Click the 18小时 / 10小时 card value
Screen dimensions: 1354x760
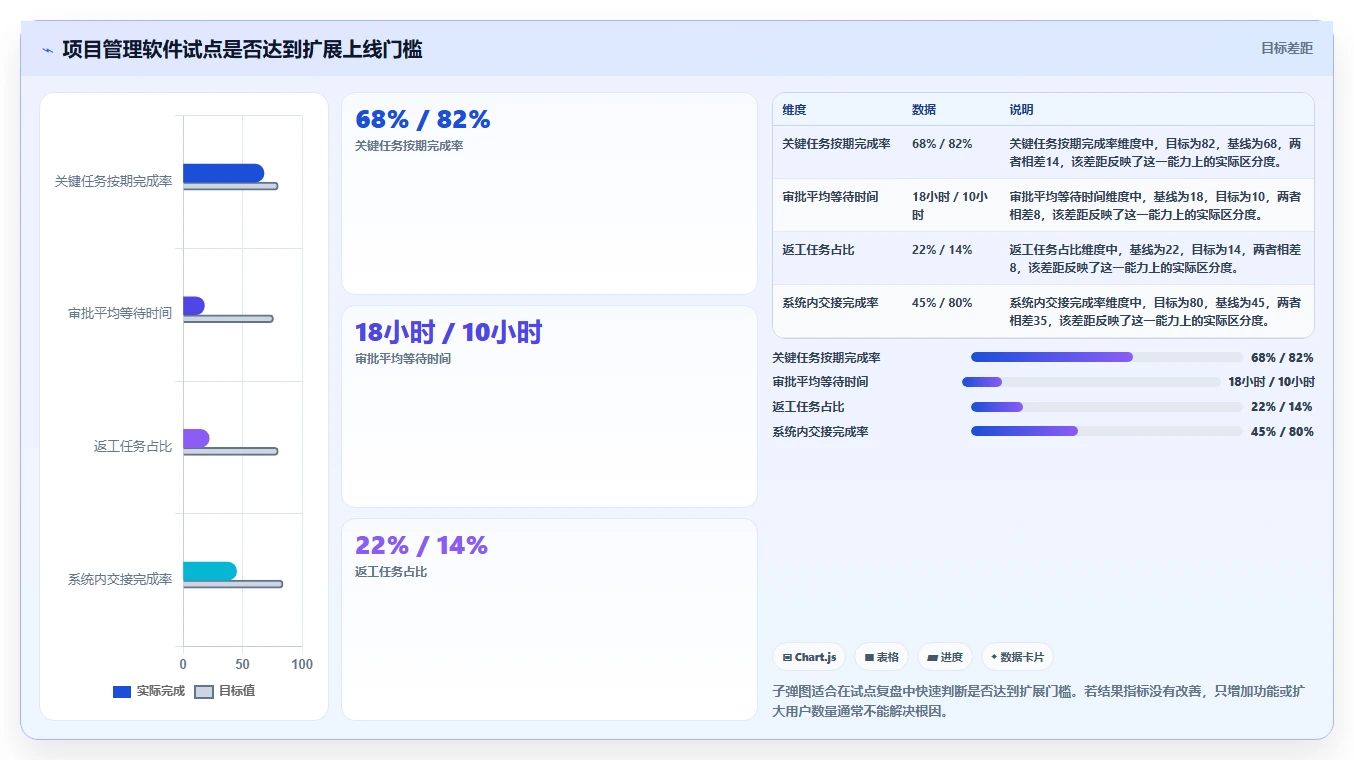click(448, 332)
